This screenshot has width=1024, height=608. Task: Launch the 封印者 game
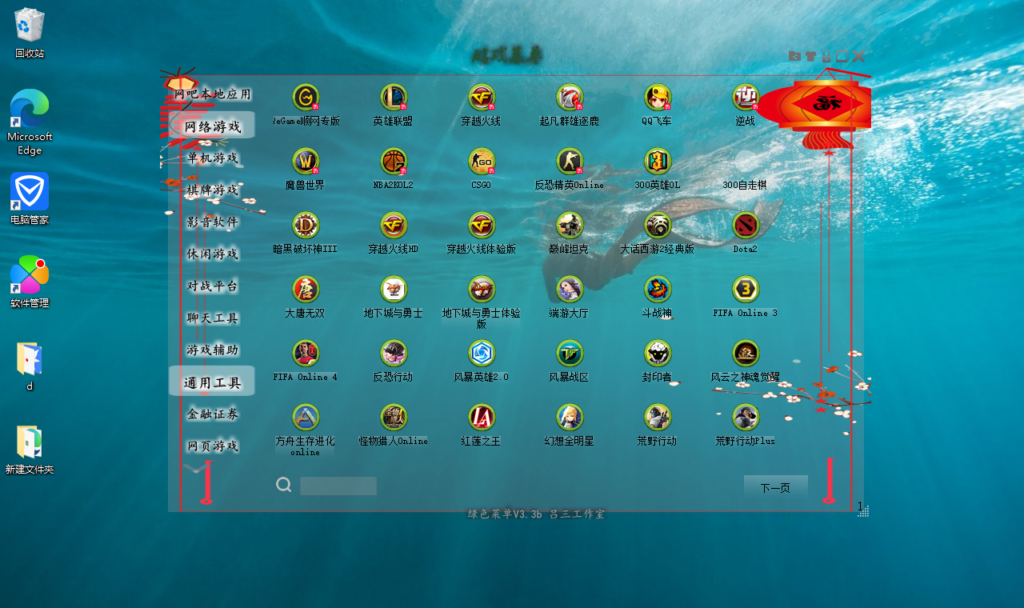[x=657, y=354]
